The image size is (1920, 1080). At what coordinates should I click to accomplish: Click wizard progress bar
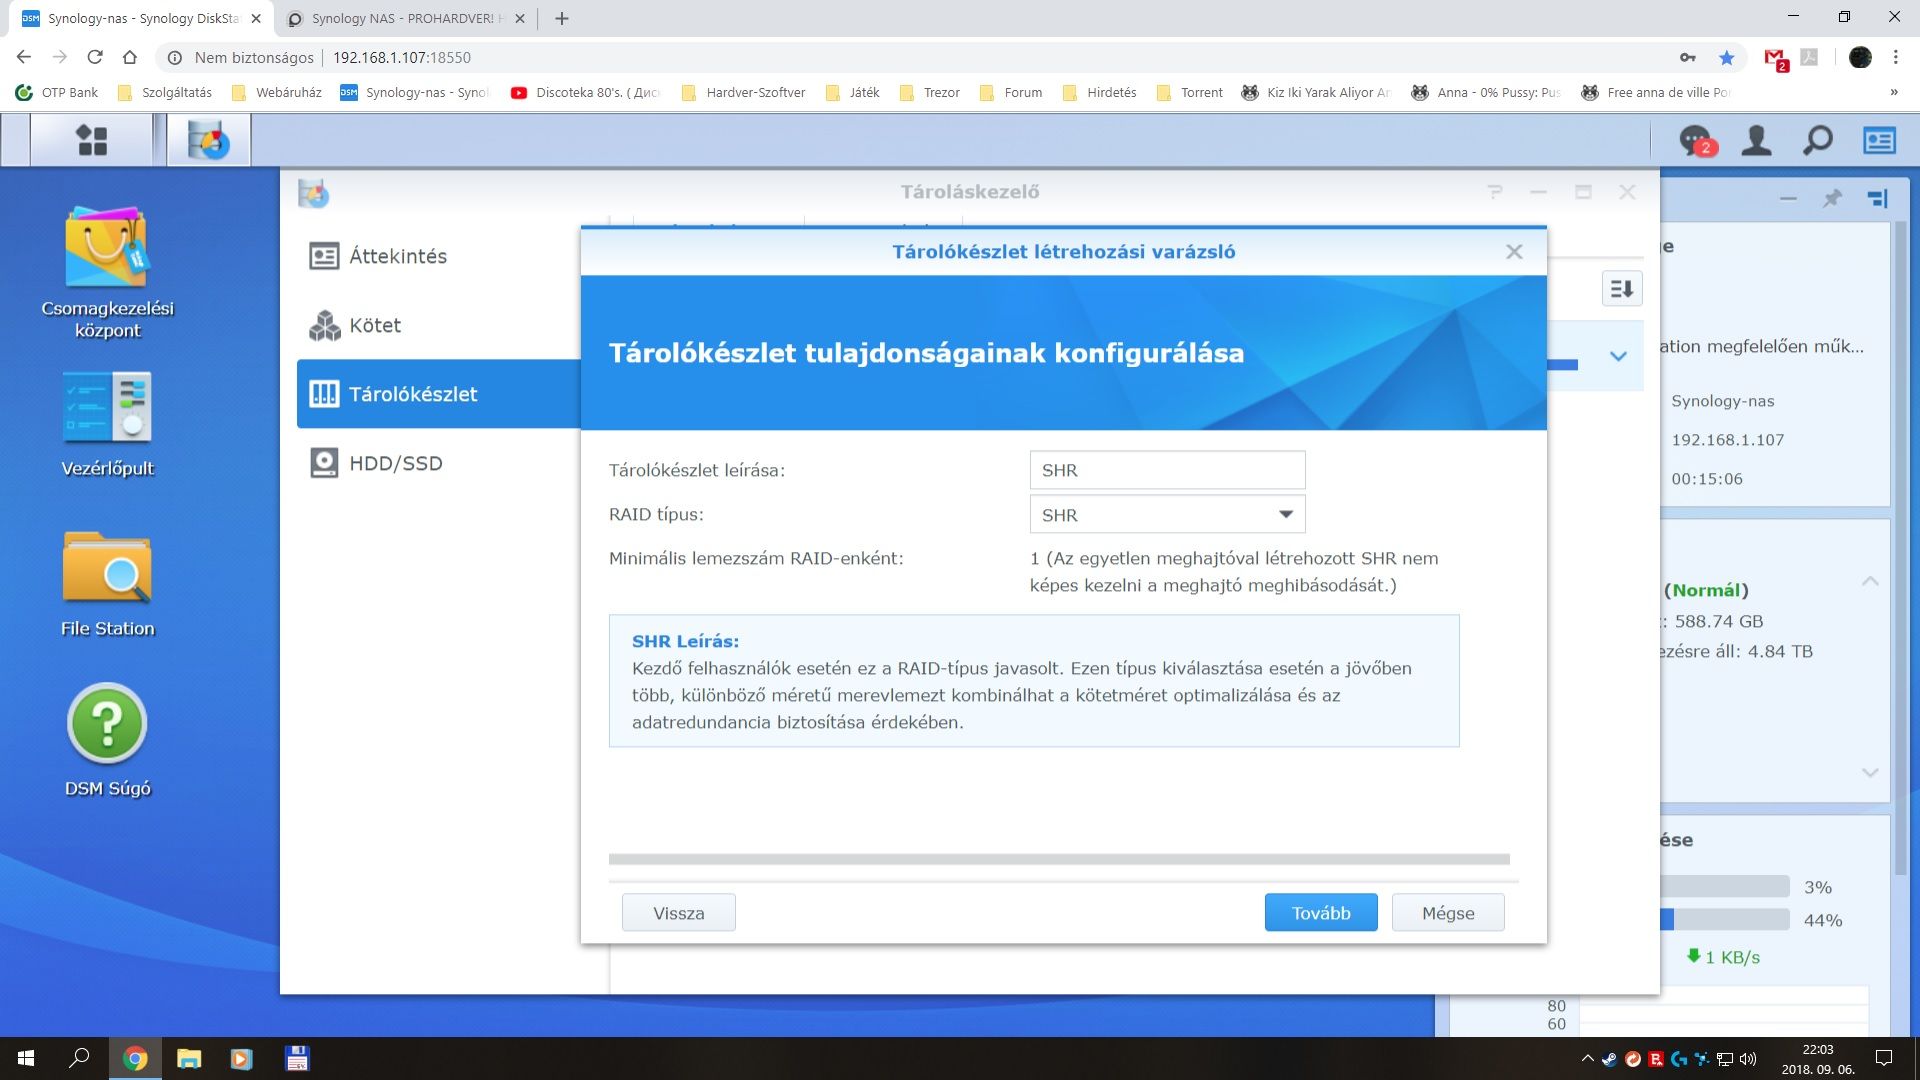1059,859
